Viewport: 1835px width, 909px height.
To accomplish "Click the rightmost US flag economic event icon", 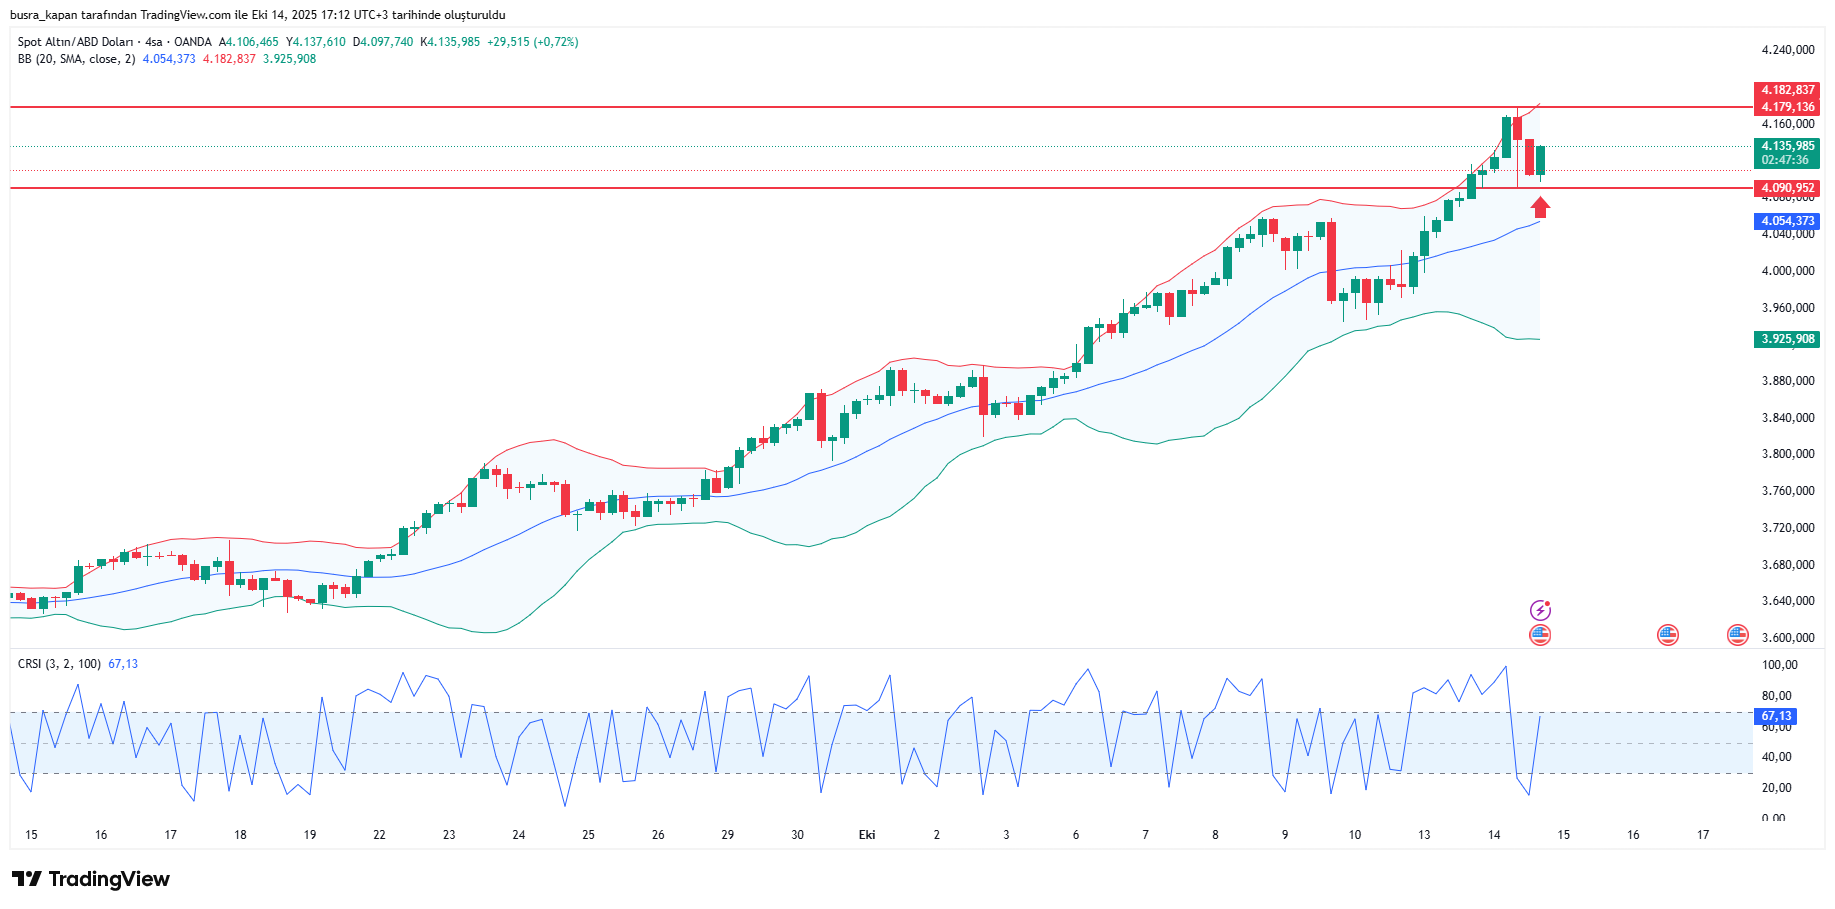I will [1738, 635].
